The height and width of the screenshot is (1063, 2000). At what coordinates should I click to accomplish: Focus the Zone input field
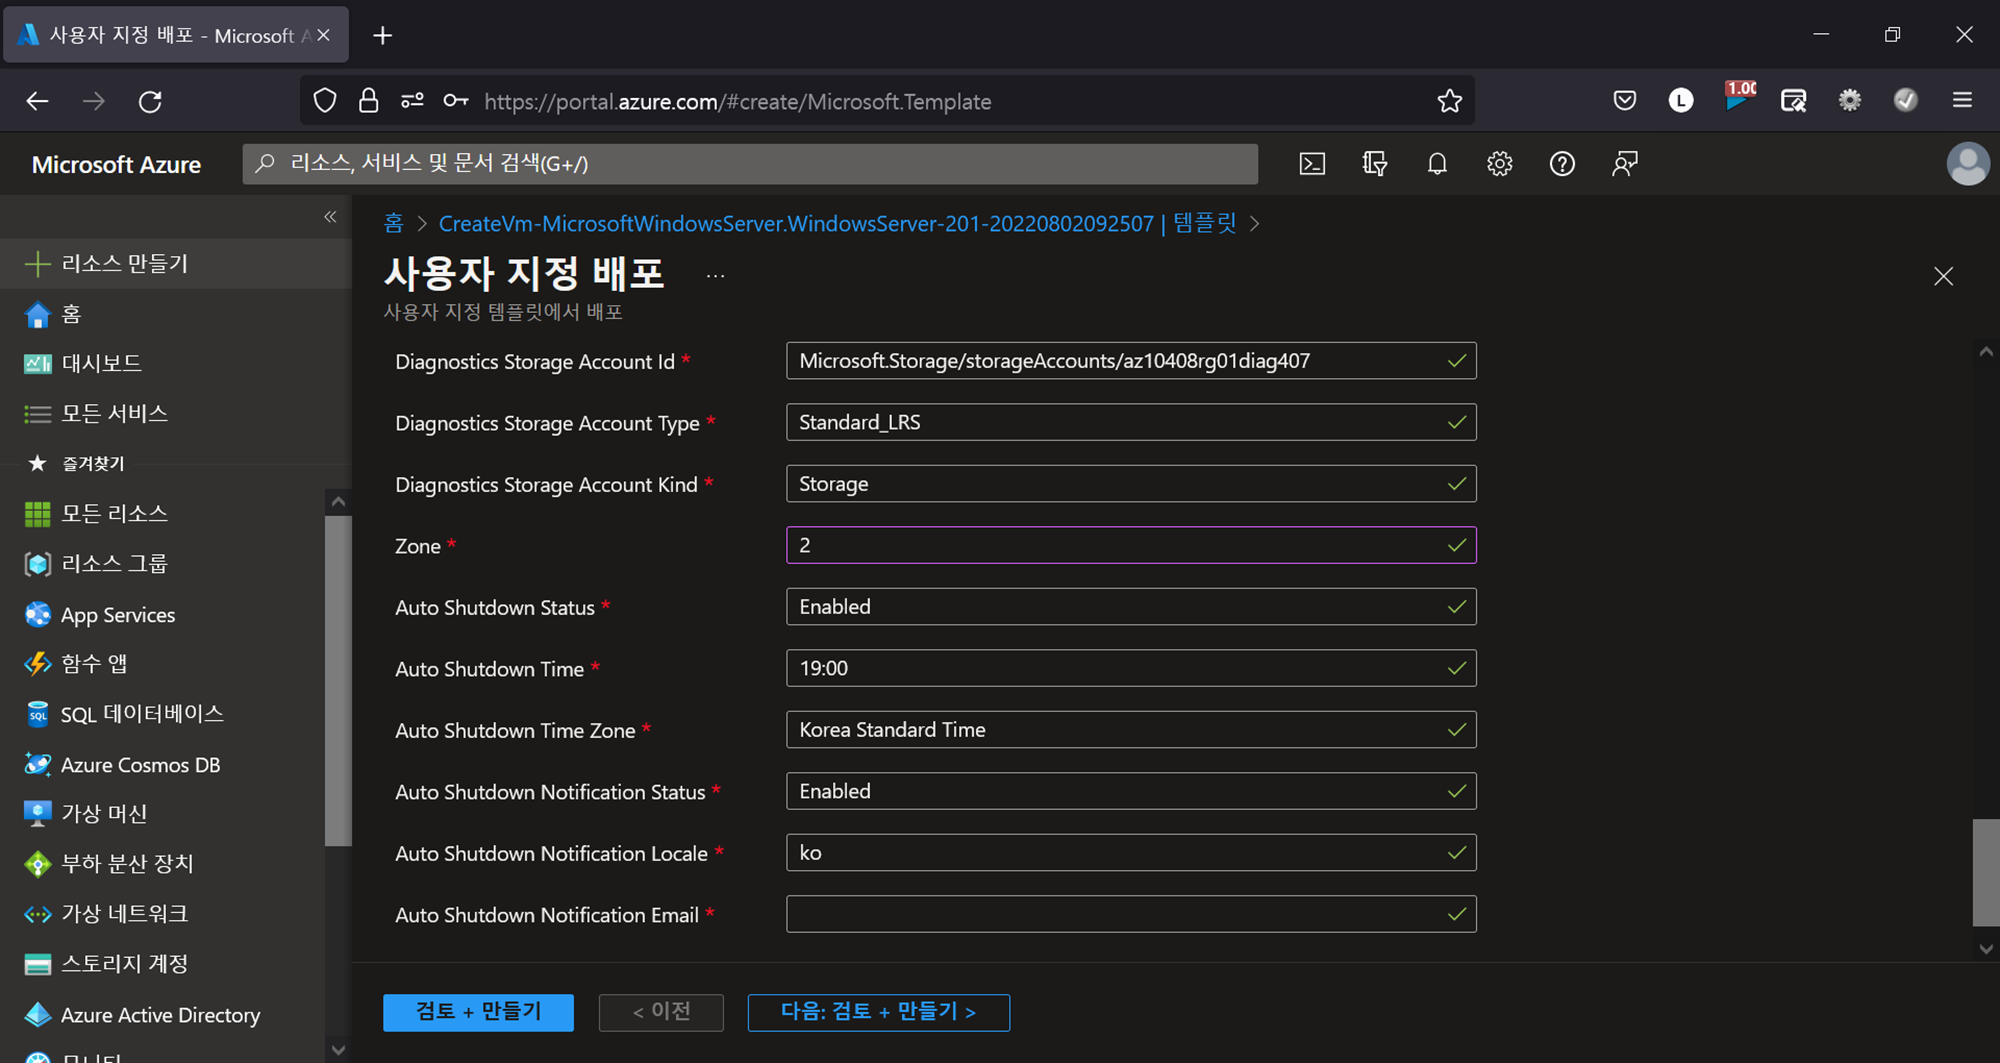coord(1131,545)
